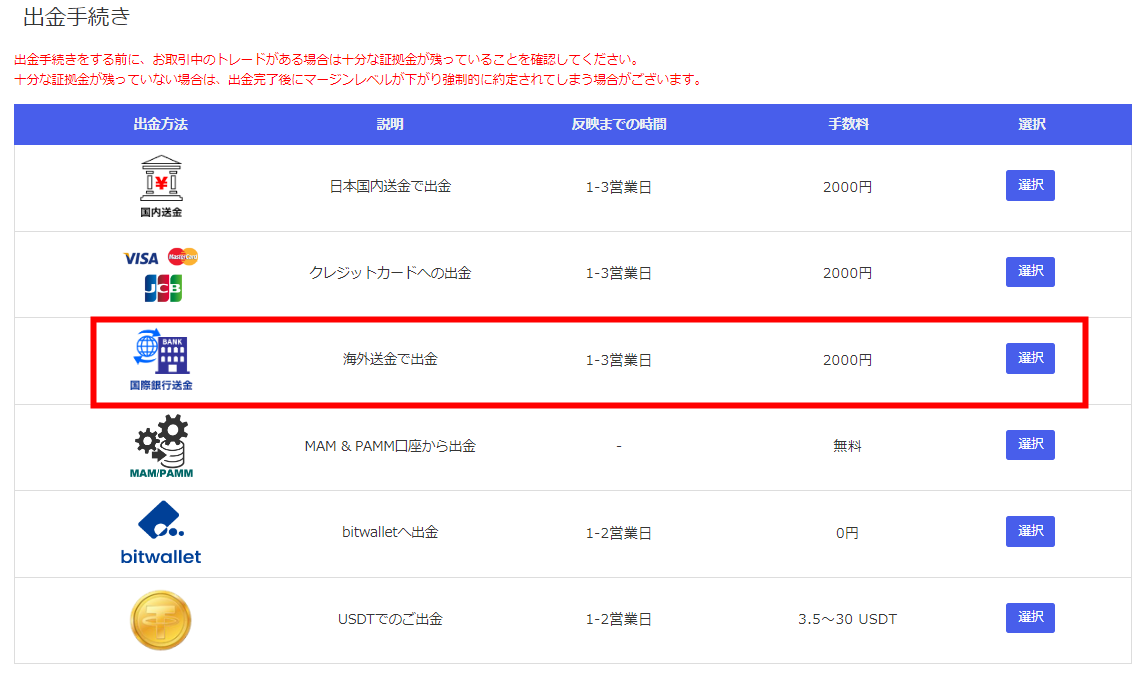Click 1-3営業日 in the credit card row
Screen dimensions: 1144x684
619,273
